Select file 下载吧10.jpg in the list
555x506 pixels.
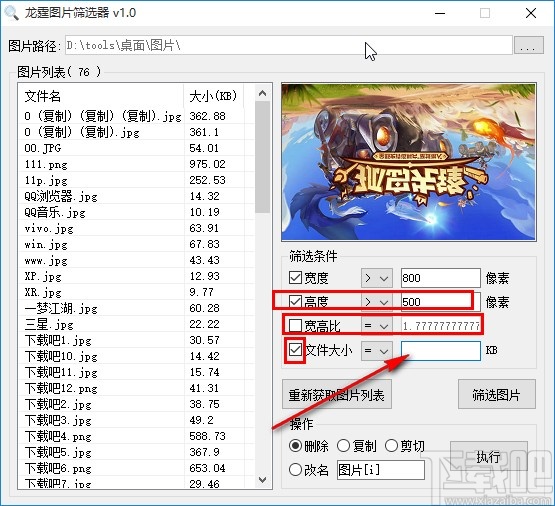coord(61,356)
